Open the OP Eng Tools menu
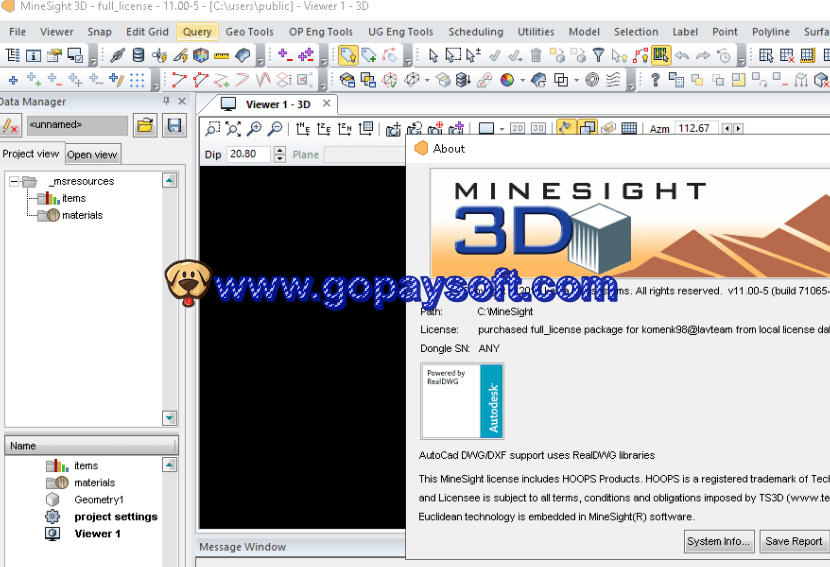830x567 pixels. (321, 32)
